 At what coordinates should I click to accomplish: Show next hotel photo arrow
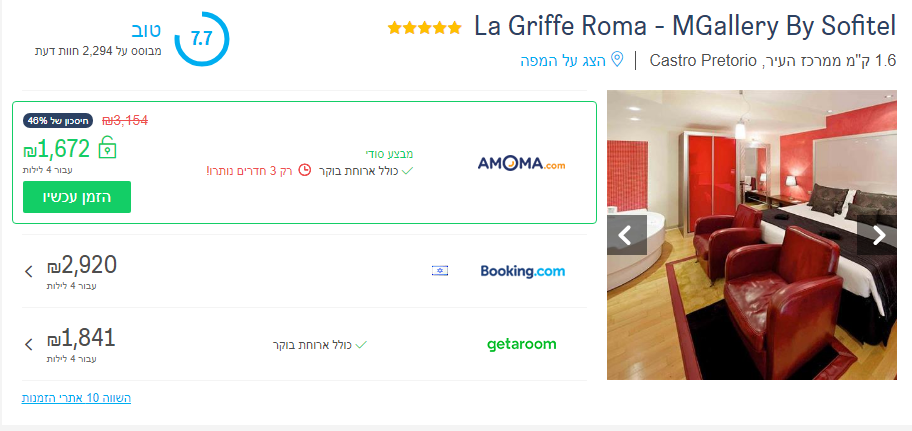879,235
